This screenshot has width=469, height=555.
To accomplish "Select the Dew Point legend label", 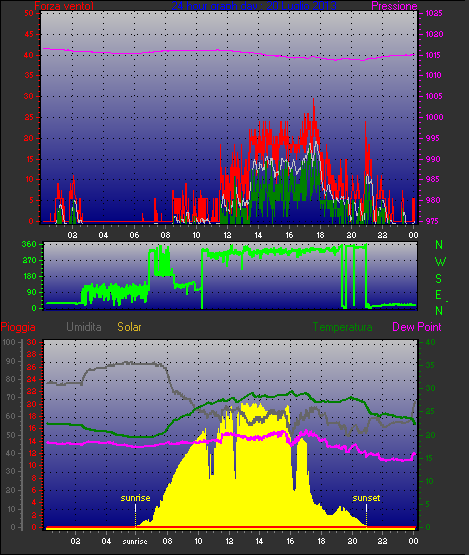I will point(417,327).
